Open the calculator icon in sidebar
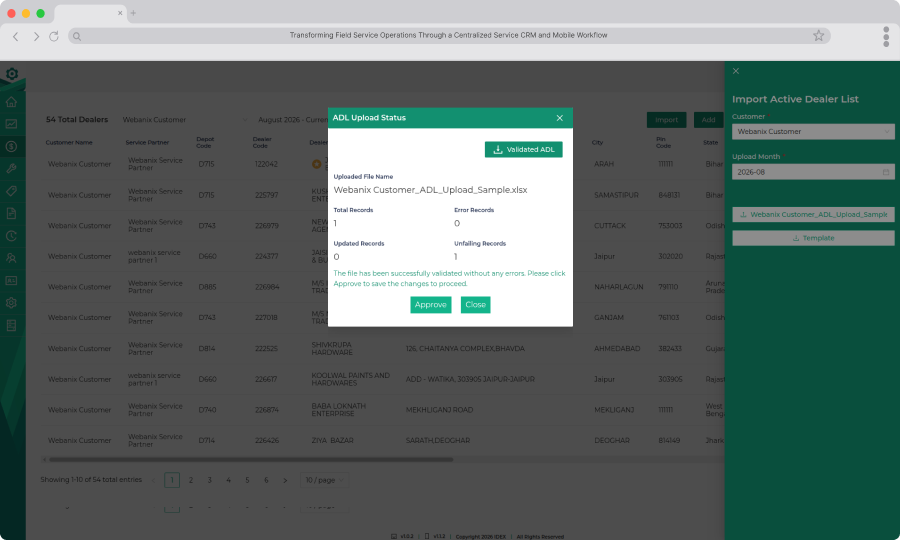This screenshot has width=900, height=540. 11,325
